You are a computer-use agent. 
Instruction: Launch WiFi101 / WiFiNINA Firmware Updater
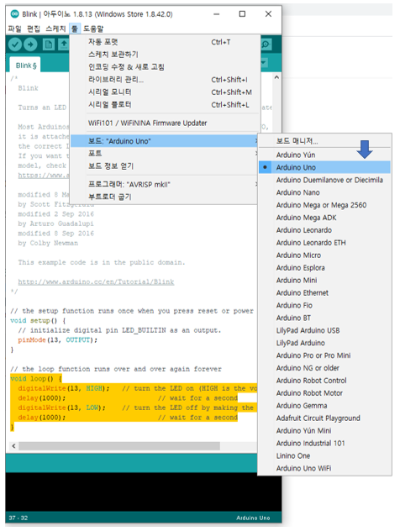tap(165, 123)
